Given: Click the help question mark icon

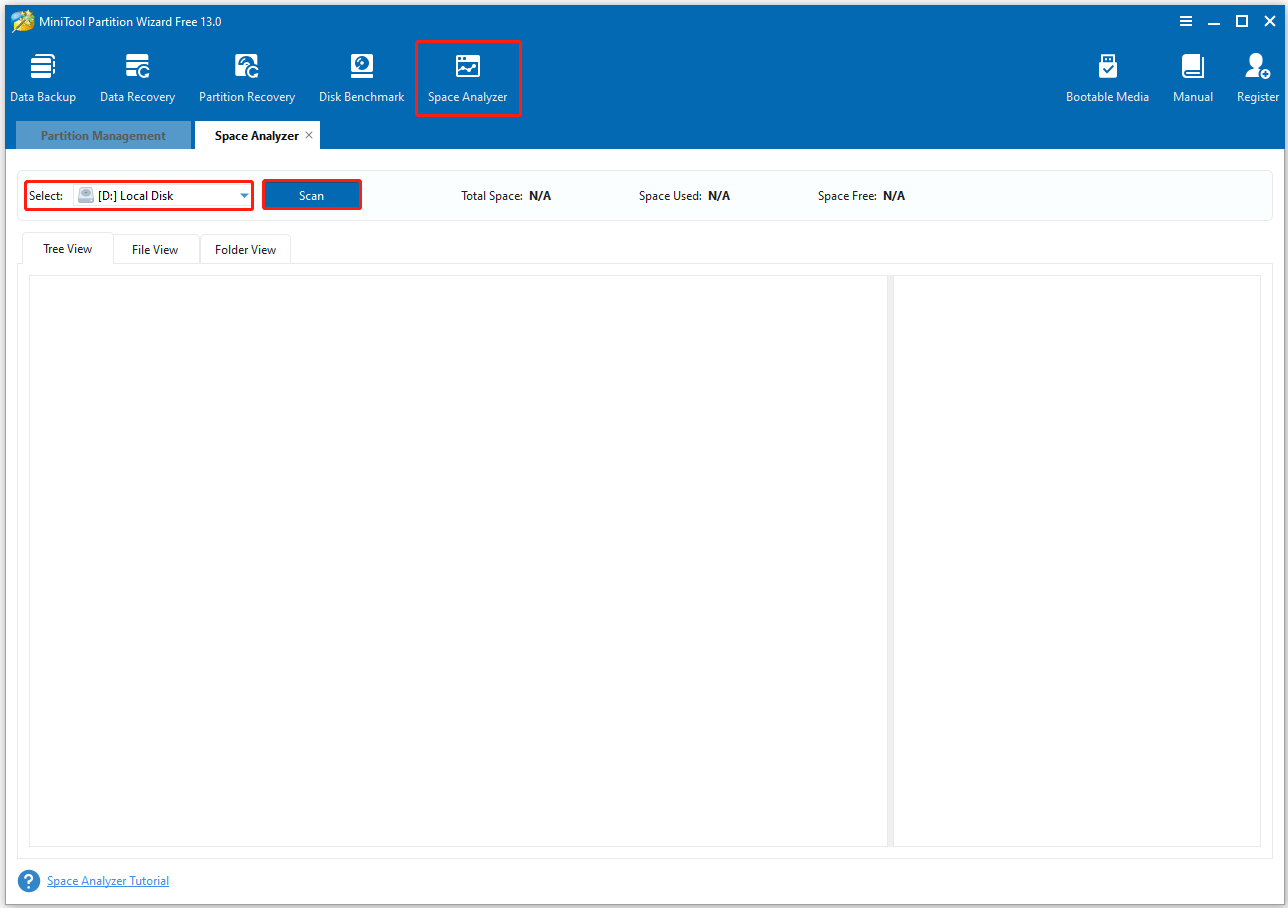Looking at the screenshot, I should (x=28, y=880).
